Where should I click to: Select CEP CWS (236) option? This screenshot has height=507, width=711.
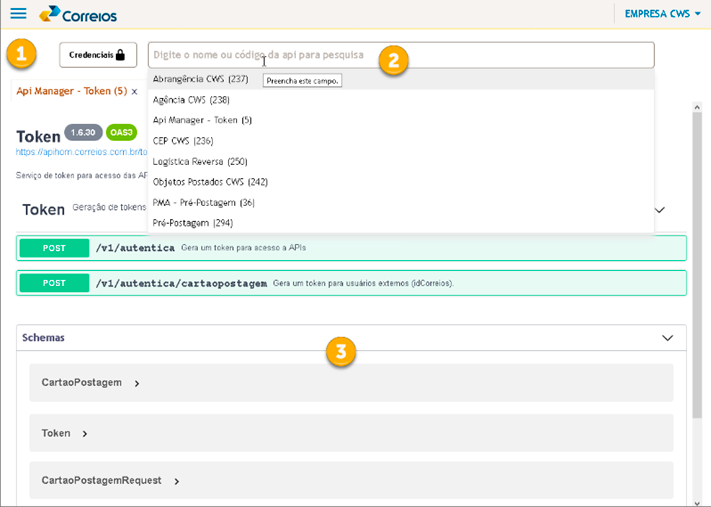point(401,141)
